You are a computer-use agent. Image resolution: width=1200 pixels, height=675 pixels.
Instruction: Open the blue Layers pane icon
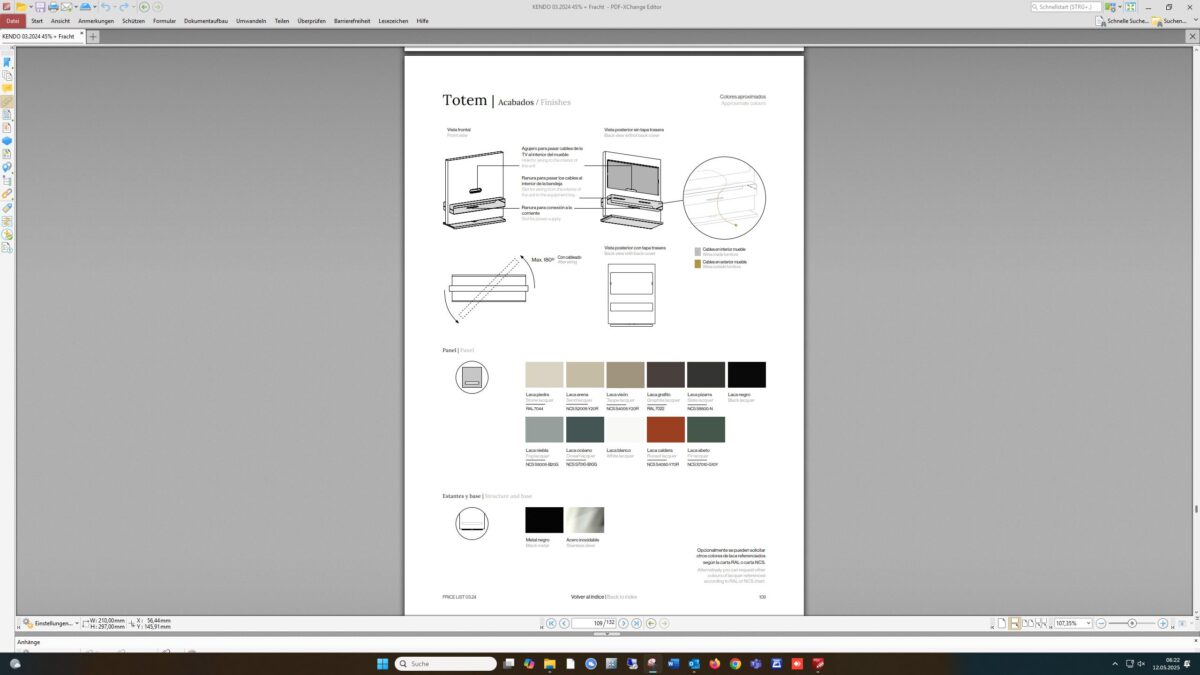(x=7, y=140)
